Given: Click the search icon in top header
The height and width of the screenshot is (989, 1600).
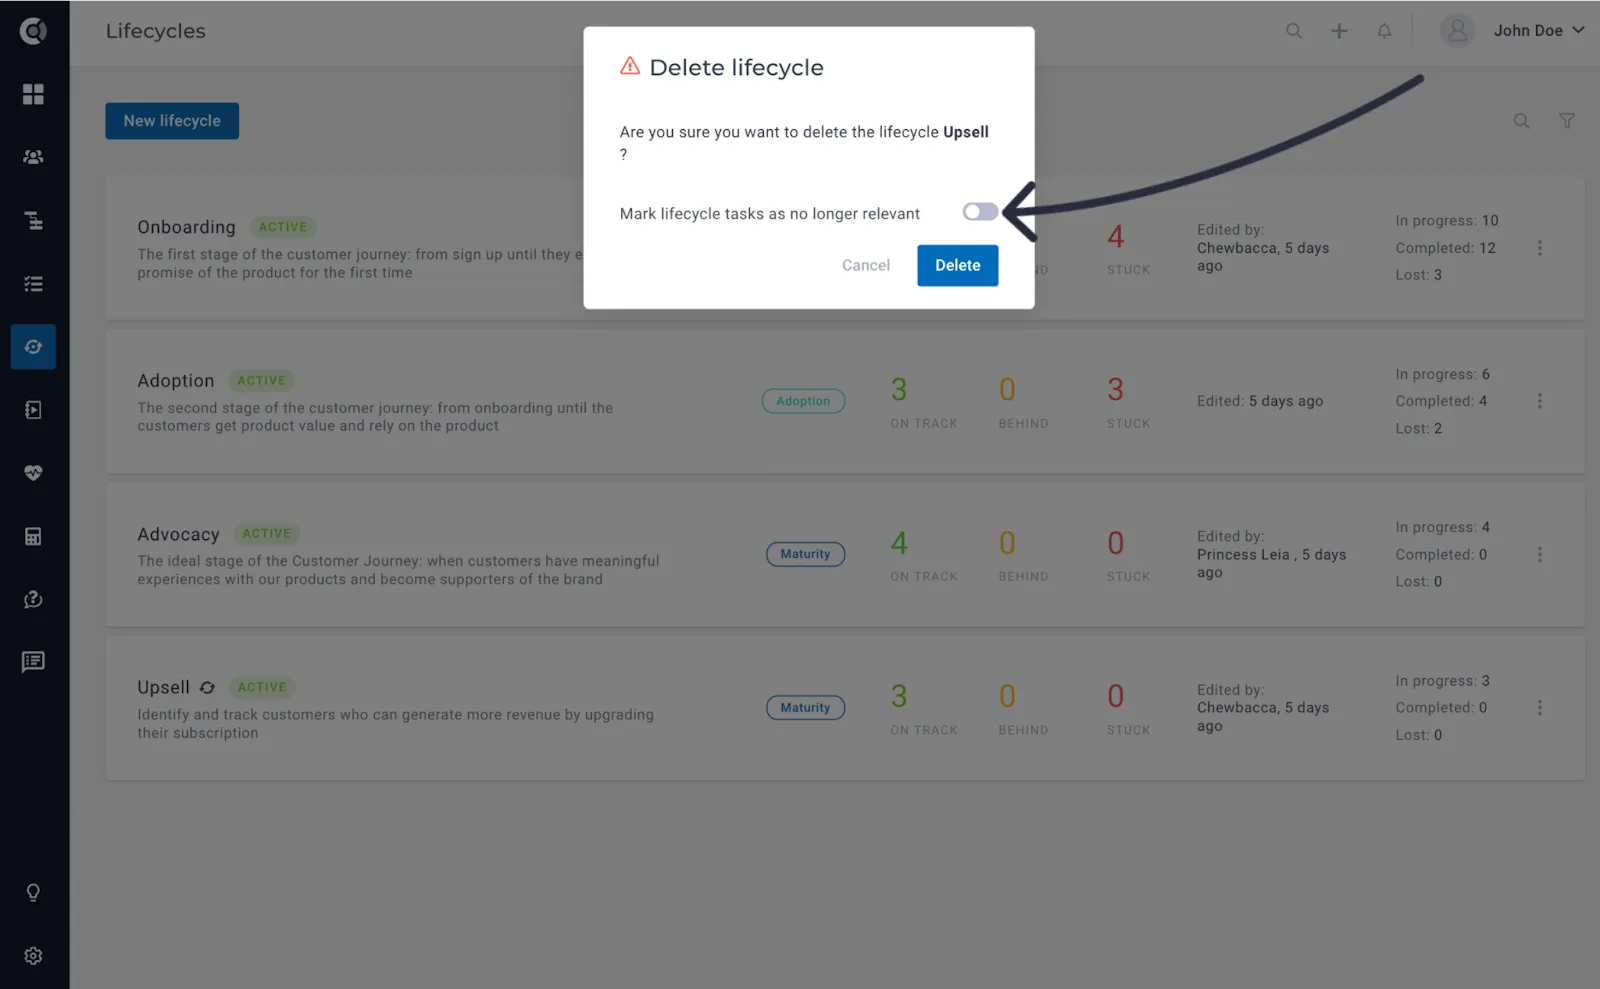Looking at the screenshot, I should (x=1294, y=31).
